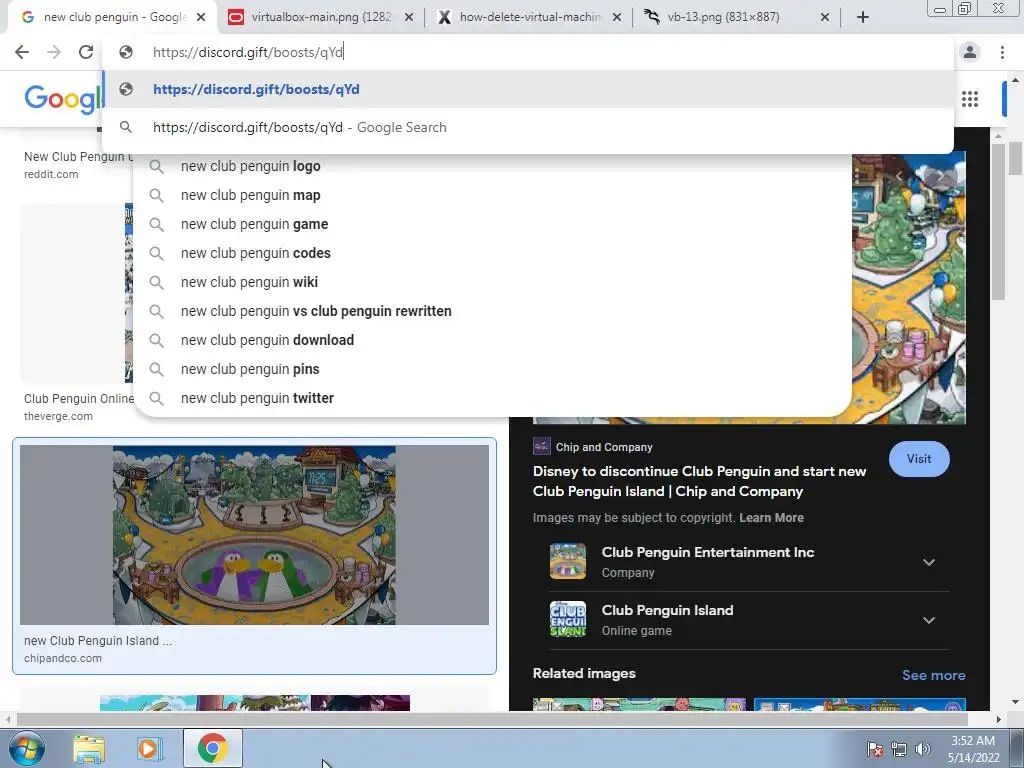Click the theverge.com source text
1024x768 pixels.
(x=58, y=416)
